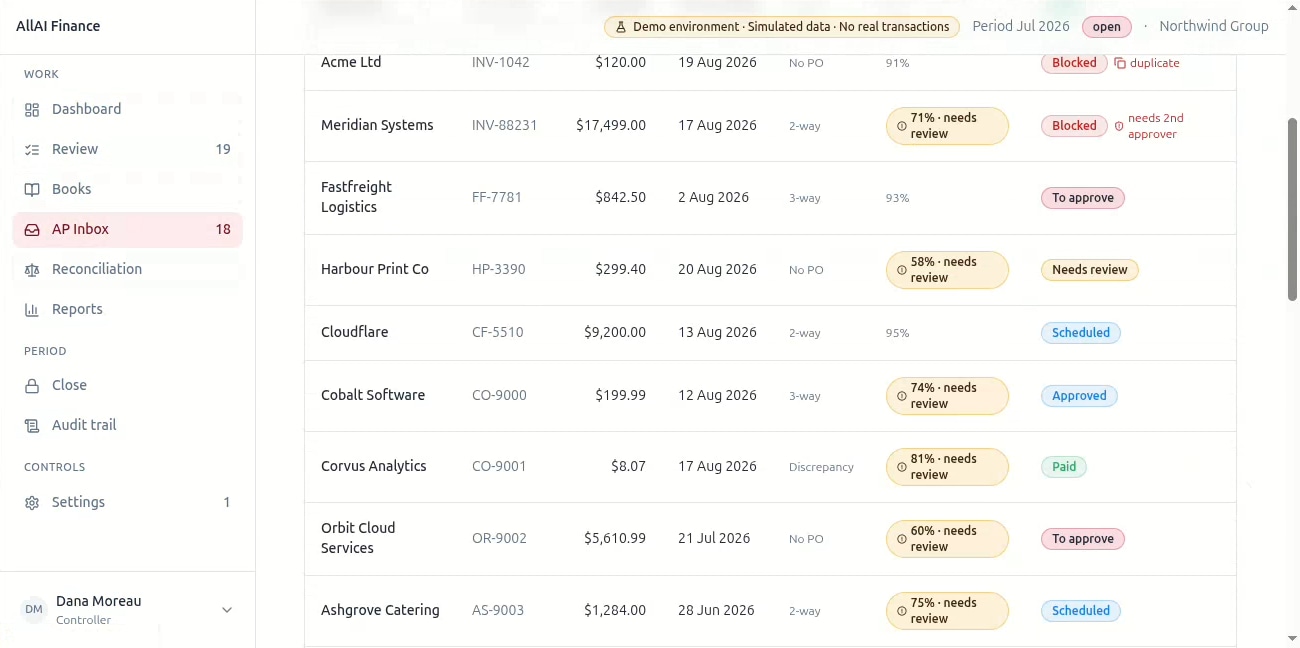Click the Audit trail scroll icon
Screen dimensions: 1300x648
coord(32,425)
